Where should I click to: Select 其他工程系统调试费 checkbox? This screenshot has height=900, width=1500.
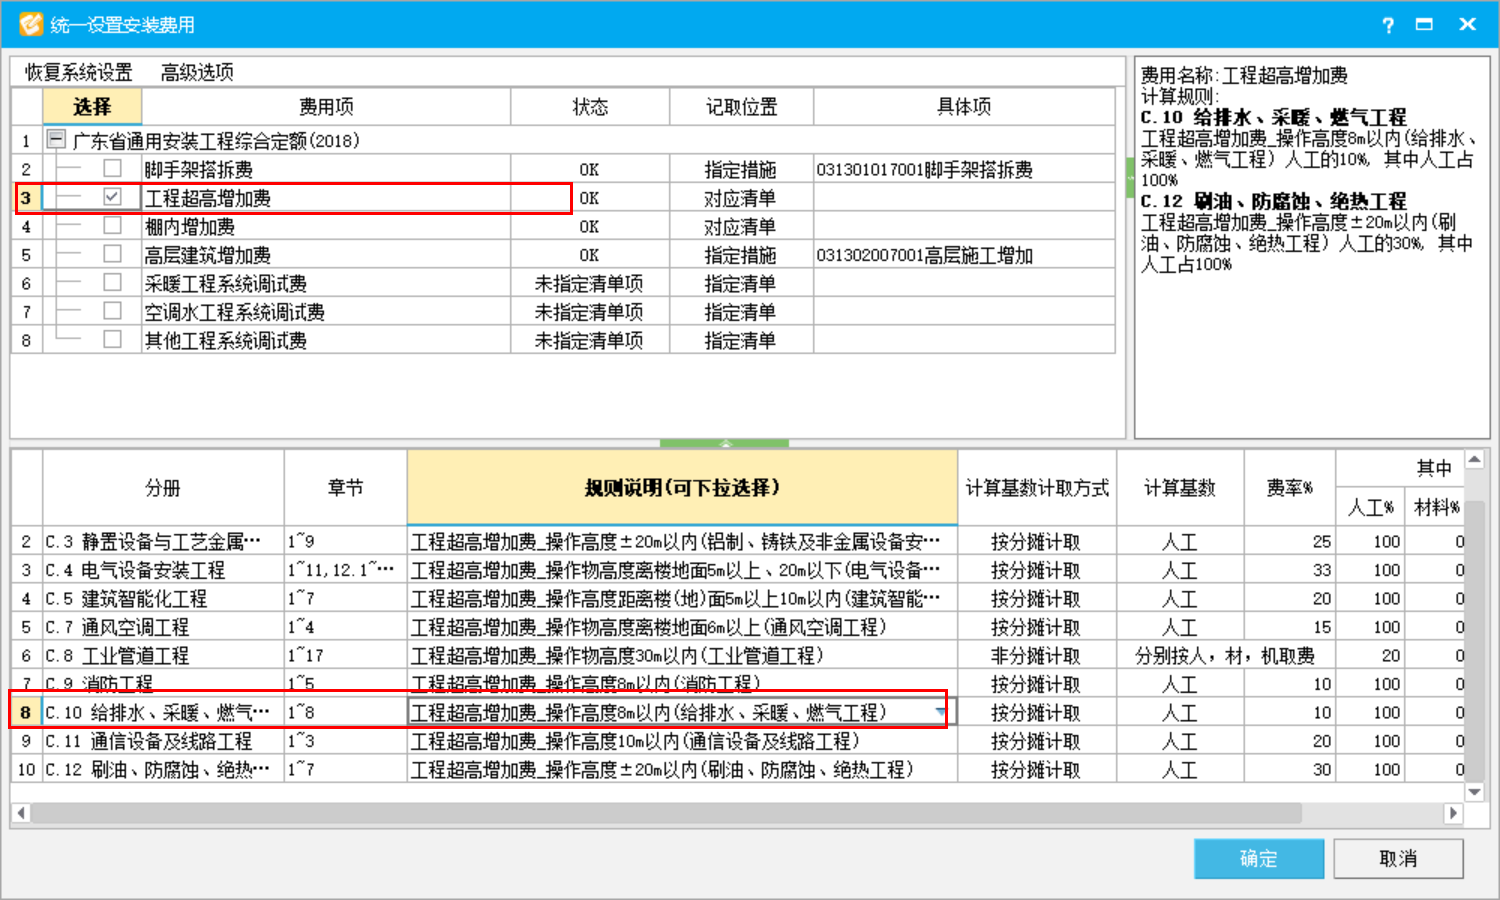pos(112,340)
